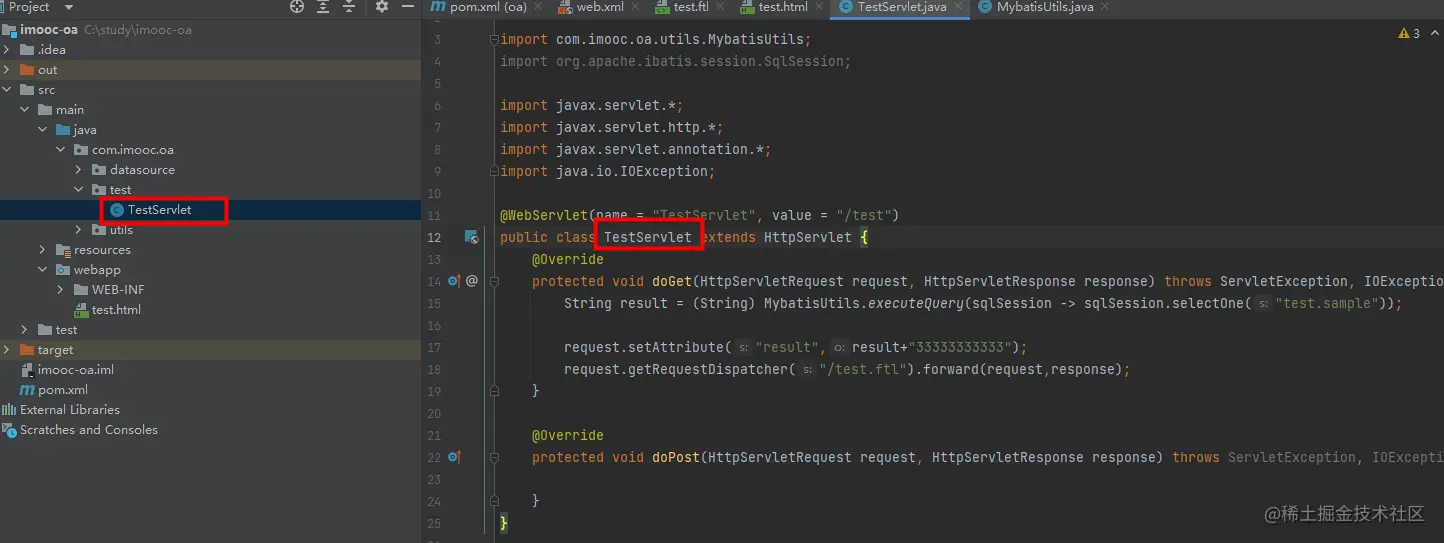Click the doGet method name in code

point(672,281)
